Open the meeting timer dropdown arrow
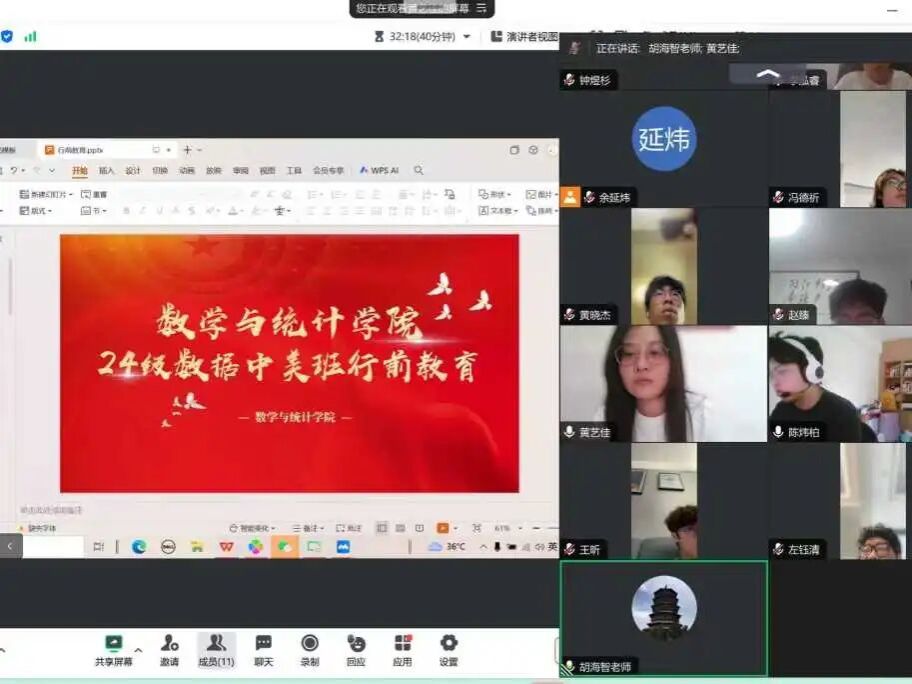Screen dimensions: 912x684 [466, 37]
